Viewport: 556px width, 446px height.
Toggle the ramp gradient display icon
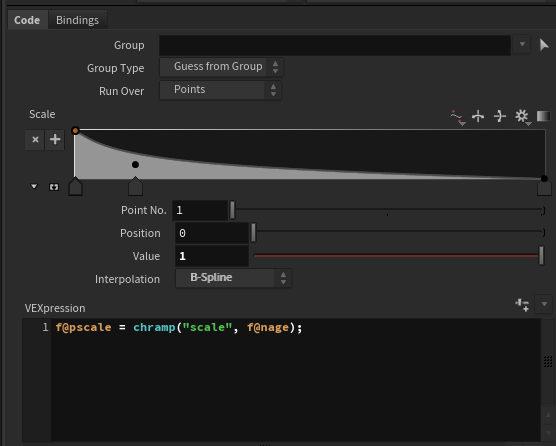[x=543, y=116]
